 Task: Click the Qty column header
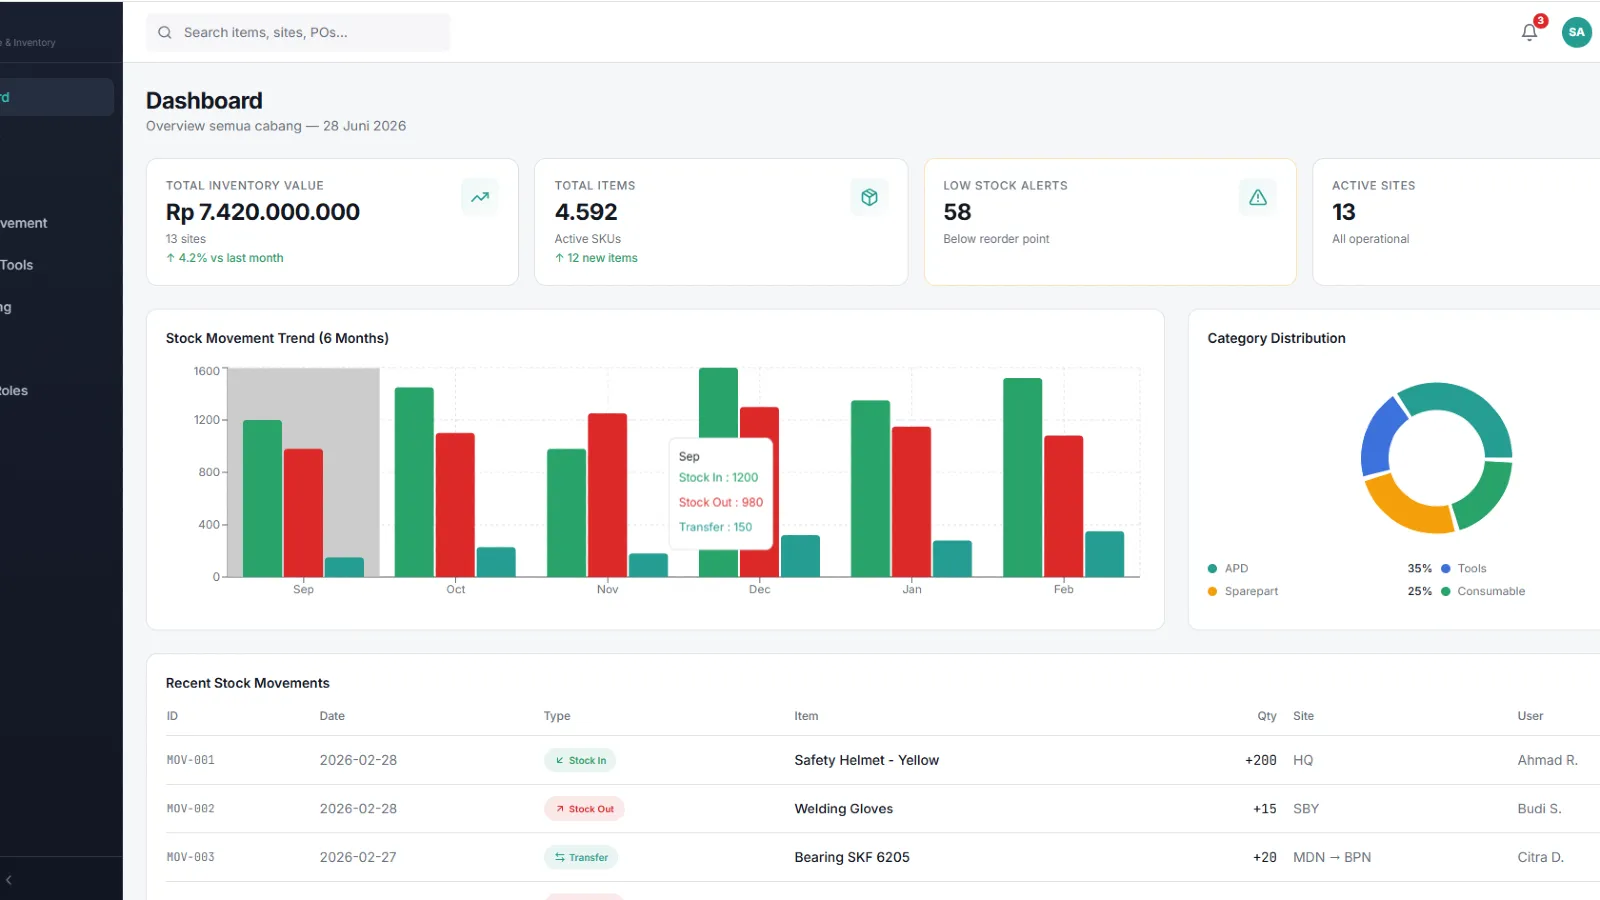[1267, 716]
